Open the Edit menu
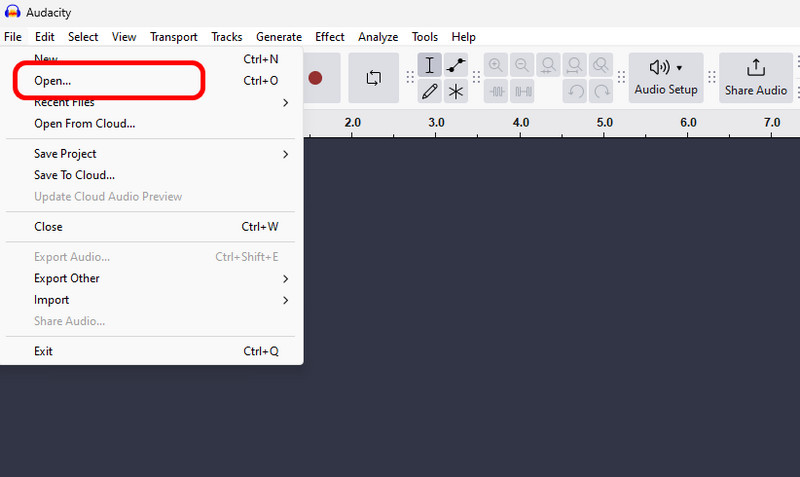Viewport: 800px width, 477px height. [44, 37]
